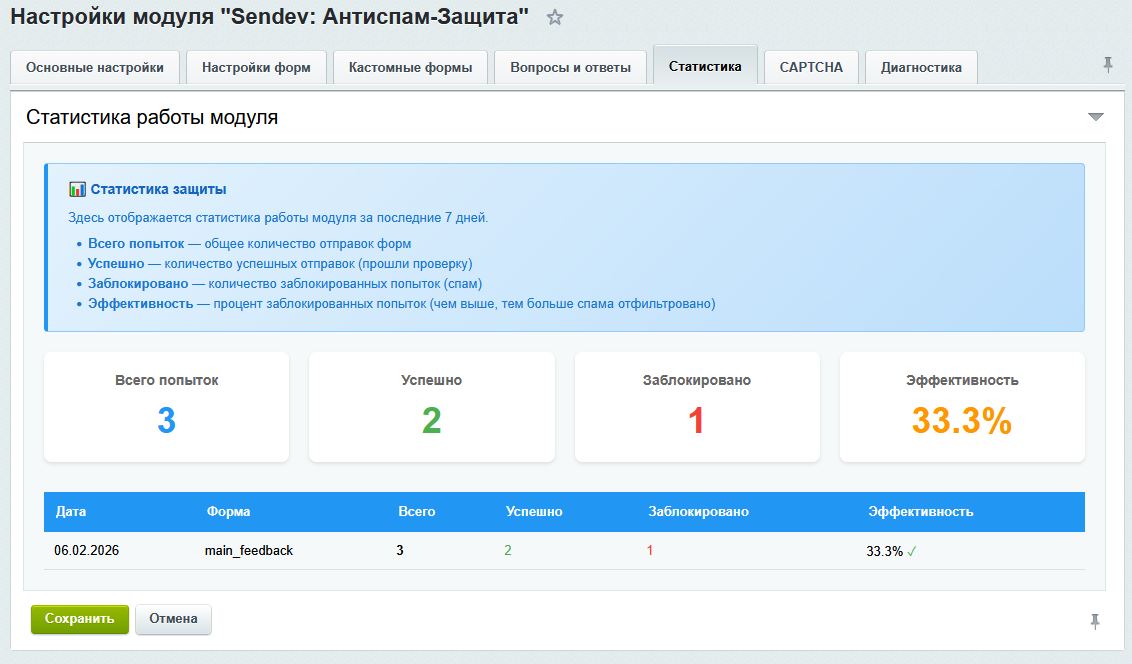Click the Дата column header
Image resolution: width=1132 pixels, height=664 pixels.
point(69,511)
